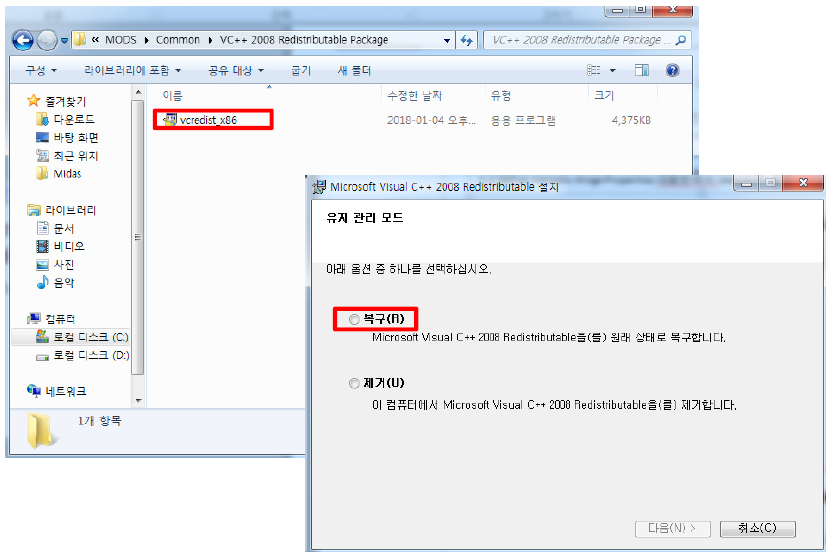The width and height of the screenshot is (831, 554).
Task: Click the computer icon beside 컴퓨터
Action: pos(34,318)
